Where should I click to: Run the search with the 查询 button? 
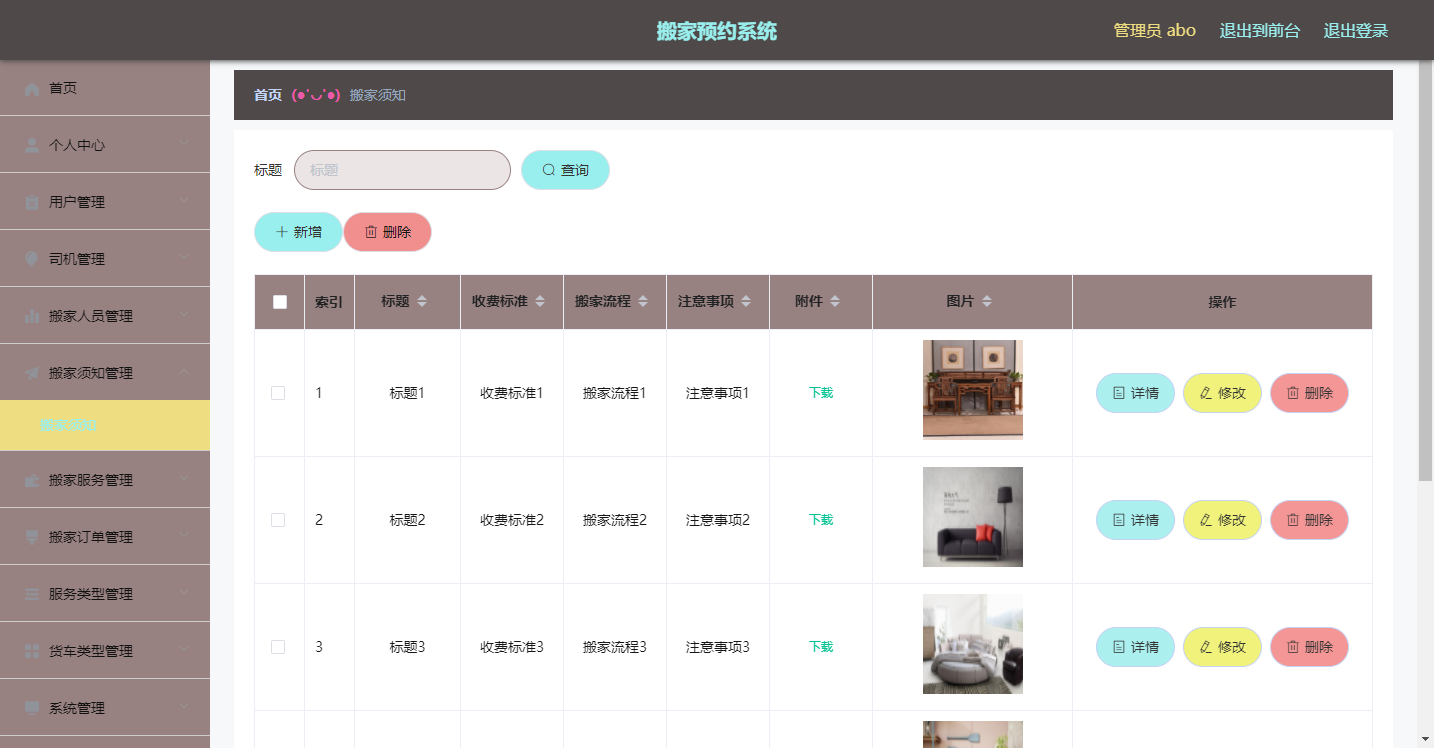565,170
